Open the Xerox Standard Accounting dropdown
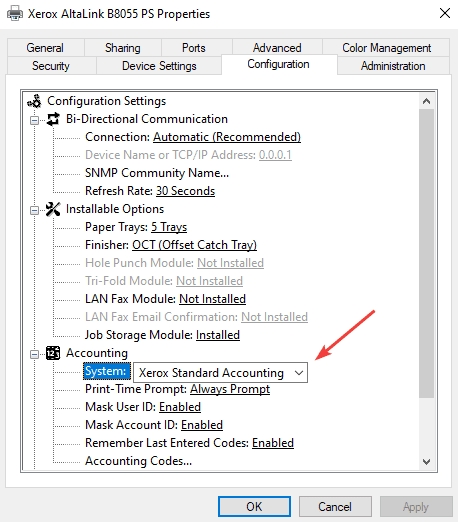 point(220,372)
